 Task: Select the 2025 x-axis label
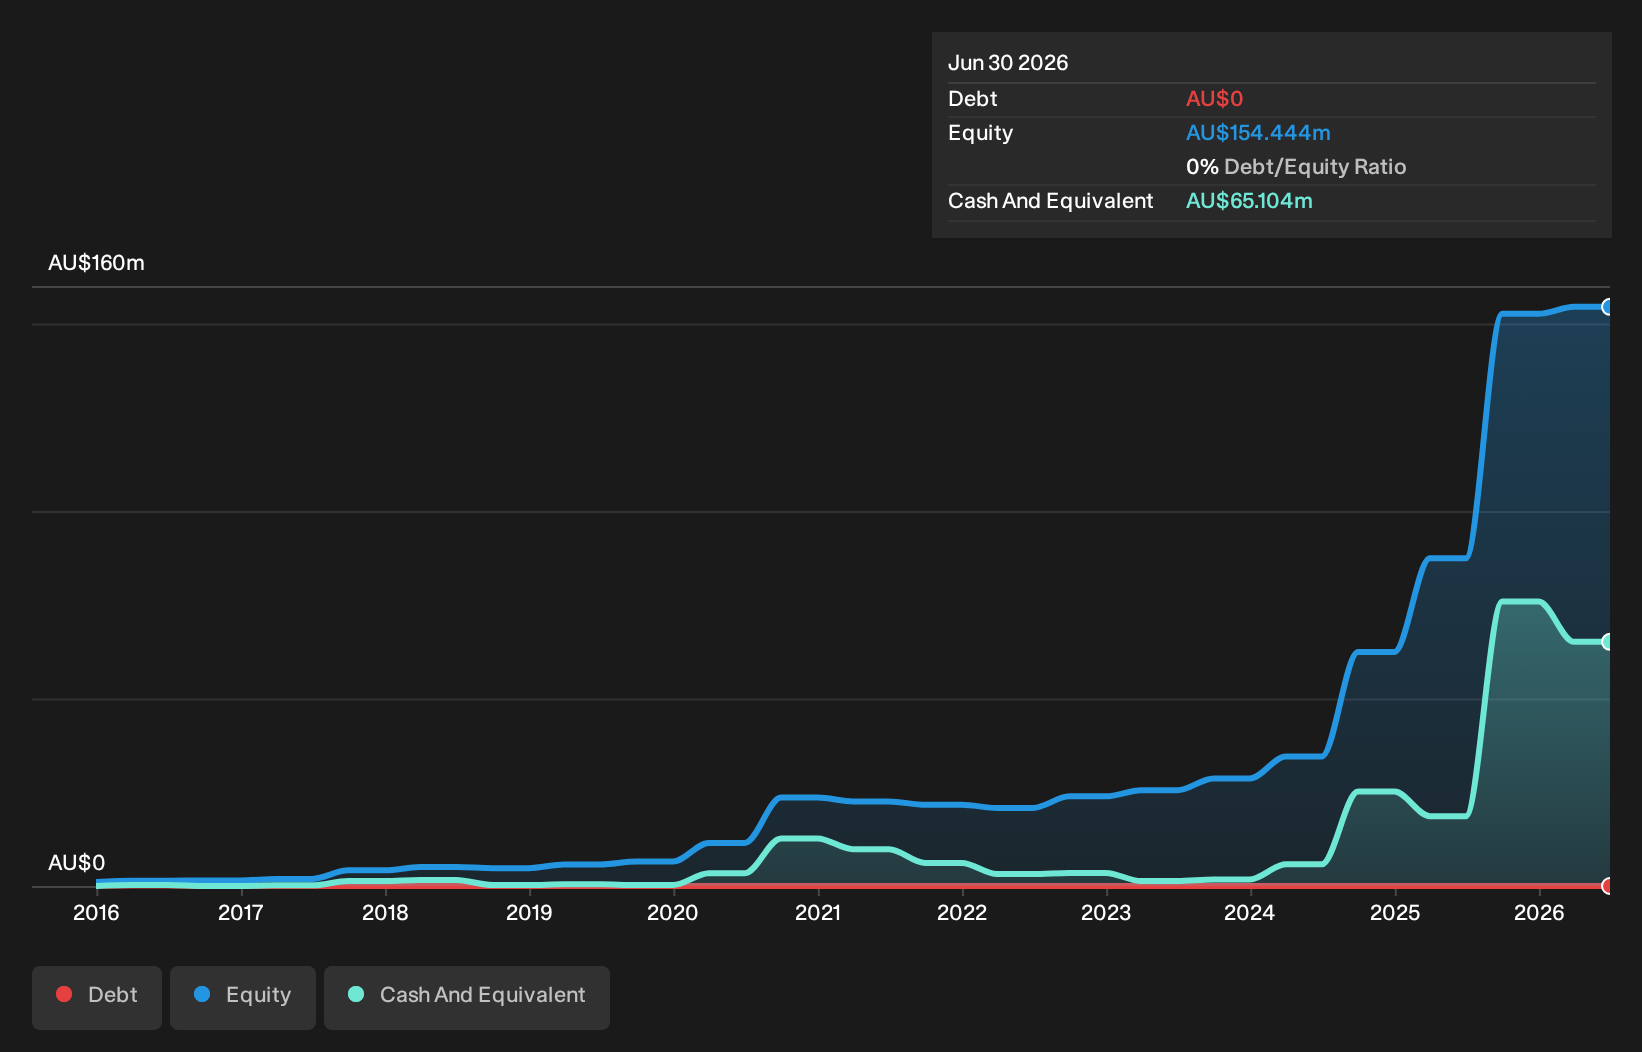[1395, 912]
